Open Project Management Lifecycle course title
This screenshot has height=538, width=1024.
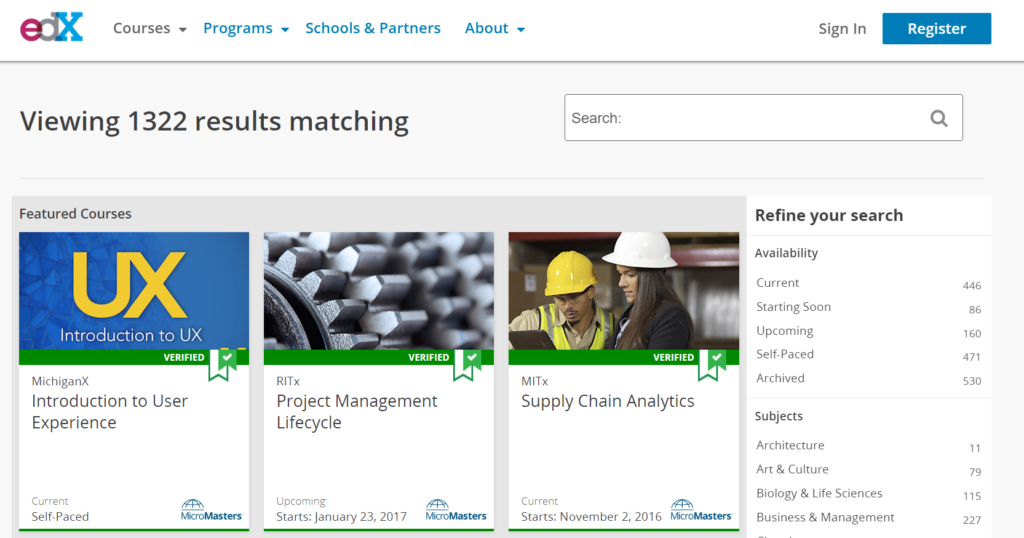(357, 411)
